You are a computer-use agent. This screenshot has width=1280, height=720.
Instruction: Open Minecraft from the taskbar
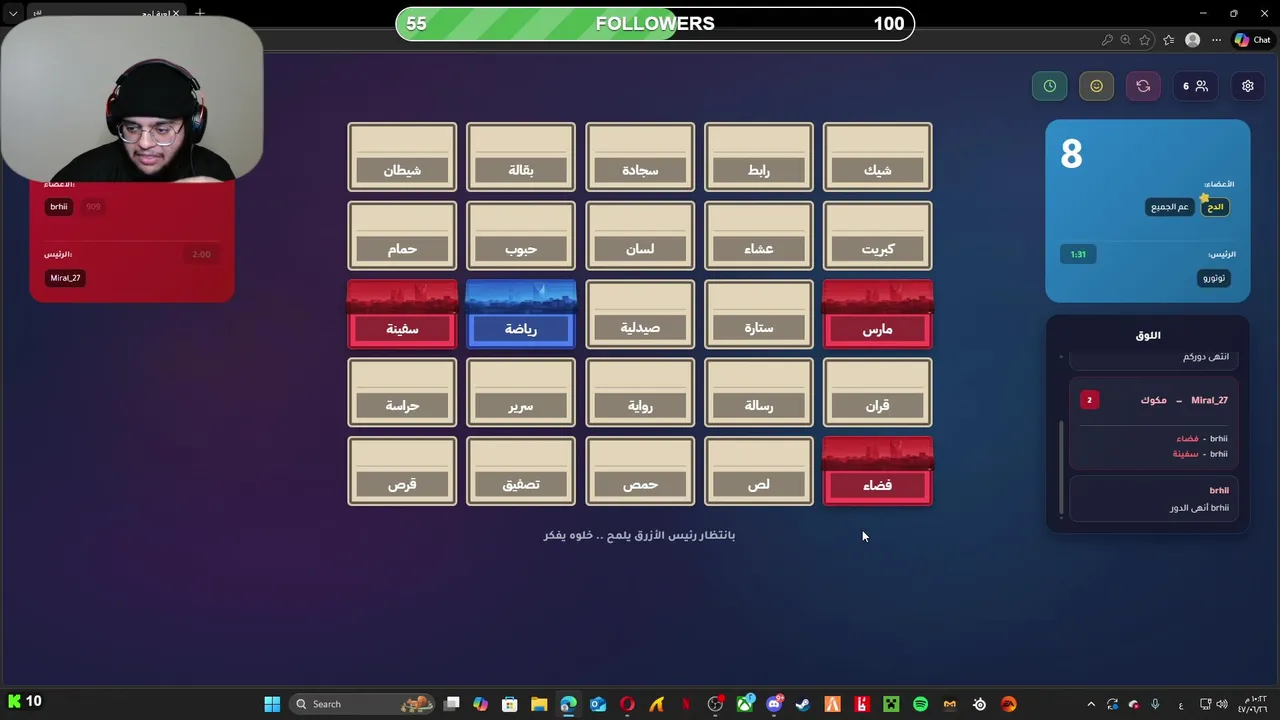pos(891,704)
